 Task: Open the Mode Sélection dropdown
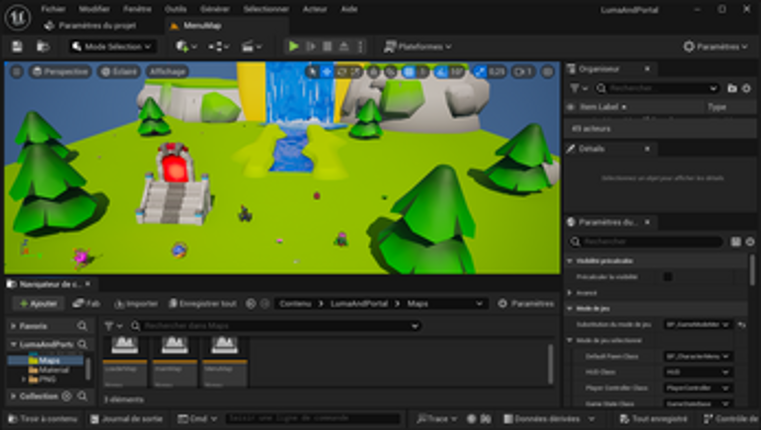[113, 47]
